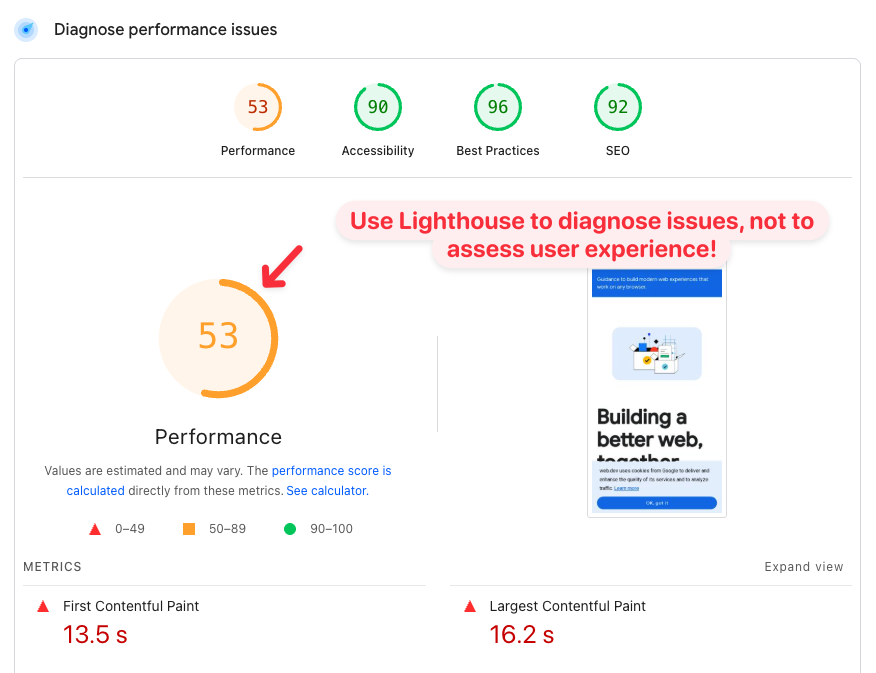
Task: Select the Performance score gauge showing 53
Action: click(x=258, y=106)
